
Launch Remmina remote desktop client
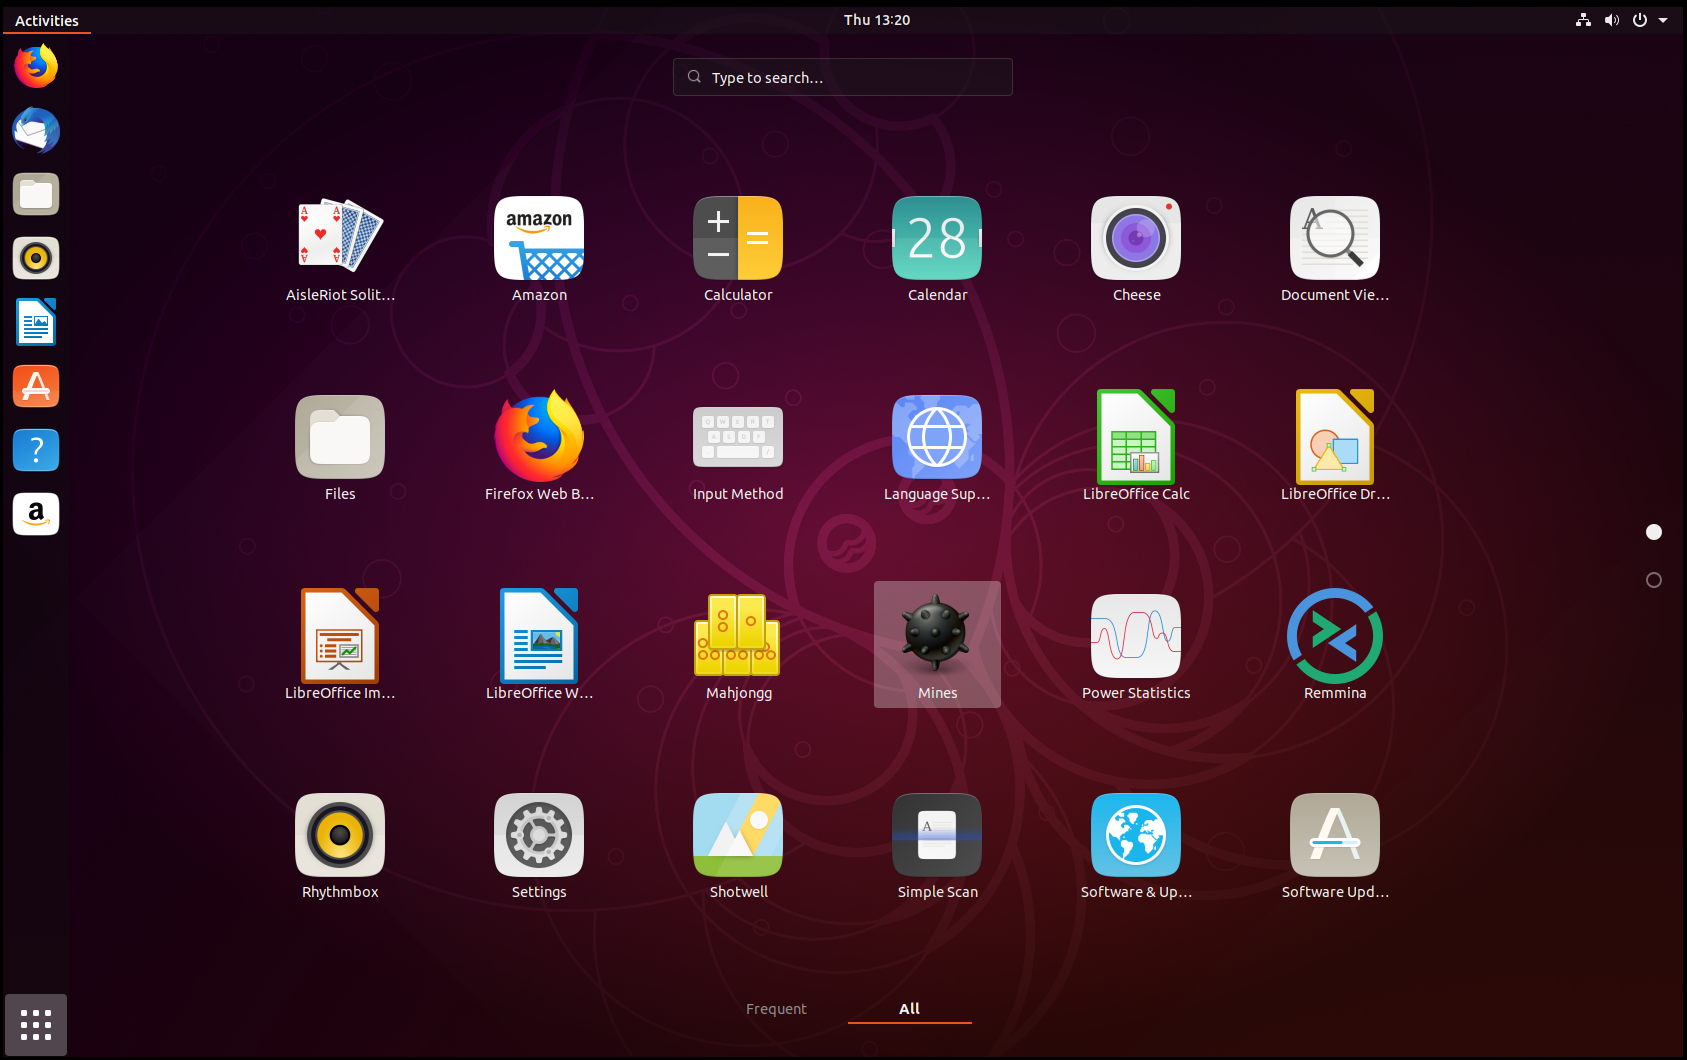(x=1334, y=642)
